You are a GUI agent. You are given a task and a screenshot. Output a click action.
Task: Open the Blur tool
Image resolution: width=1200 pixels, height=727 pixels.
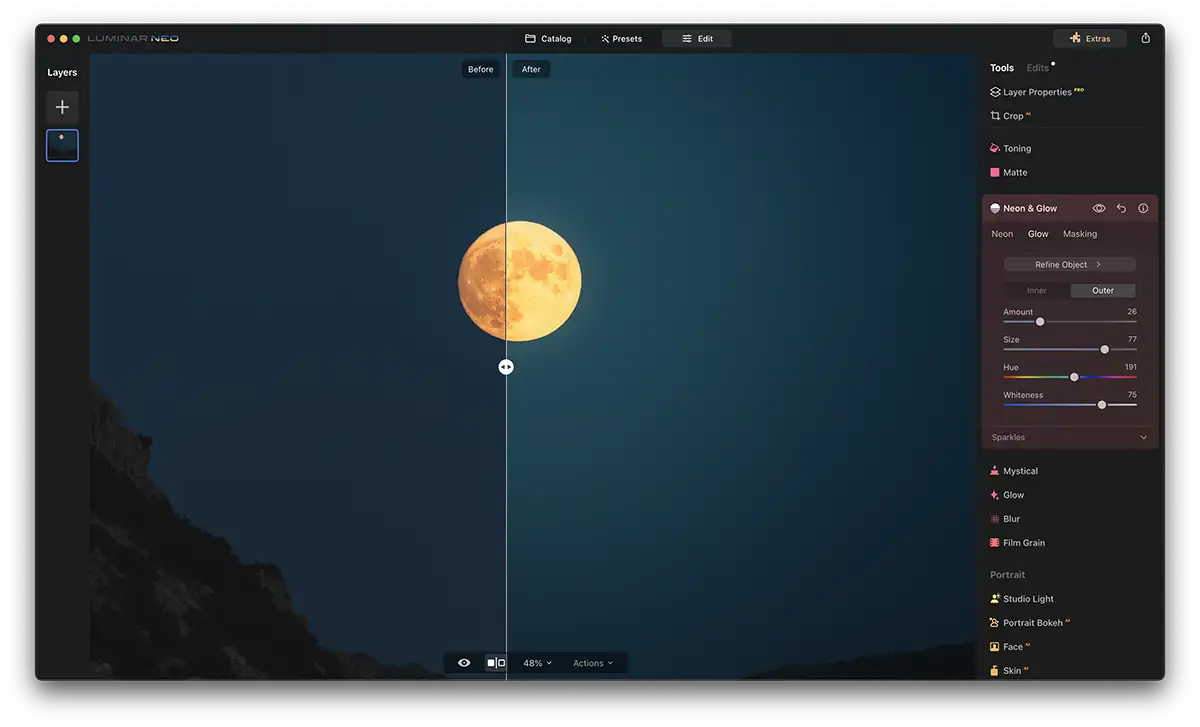[1005, 519]
